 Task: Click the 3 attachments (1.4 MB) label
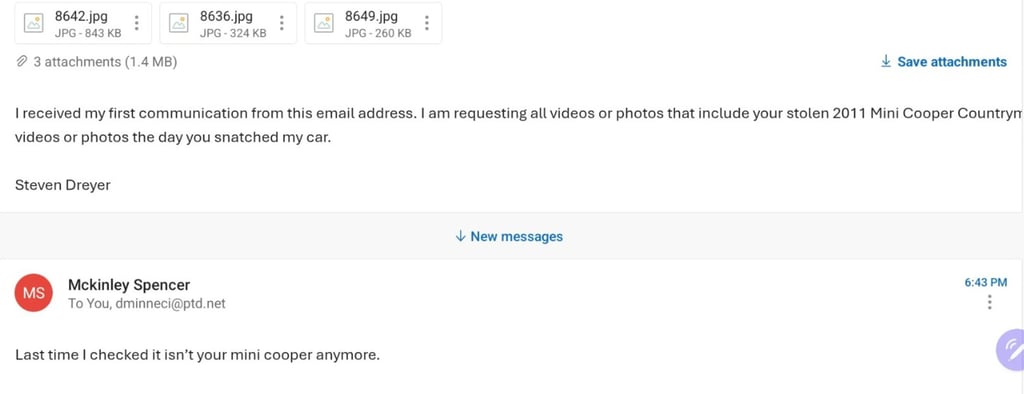tap(105, 62)
